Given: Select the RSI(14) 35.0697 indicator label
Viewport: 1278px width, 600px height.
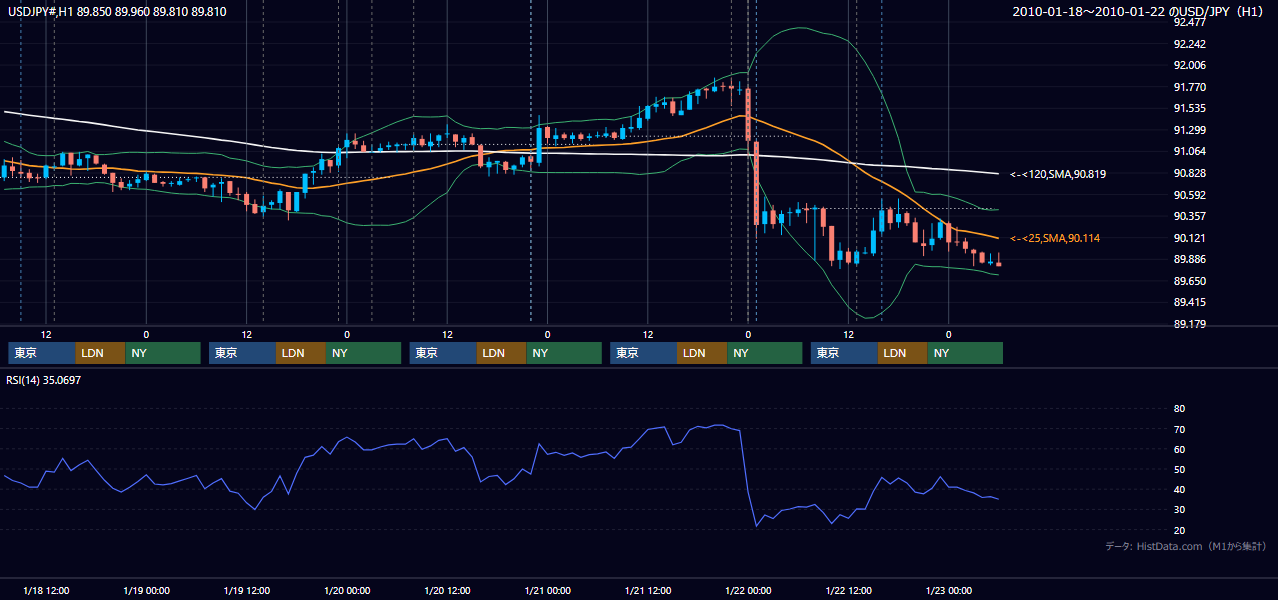Looking at the screenshot, I should tap(43, 380).
